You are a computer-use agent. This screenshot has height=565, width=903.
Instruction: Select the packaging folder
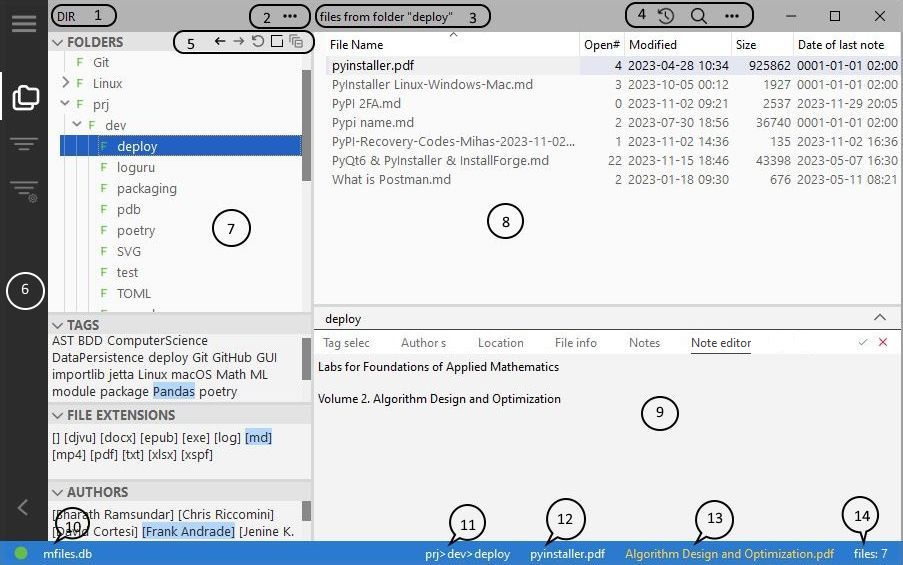click(147, 189)
